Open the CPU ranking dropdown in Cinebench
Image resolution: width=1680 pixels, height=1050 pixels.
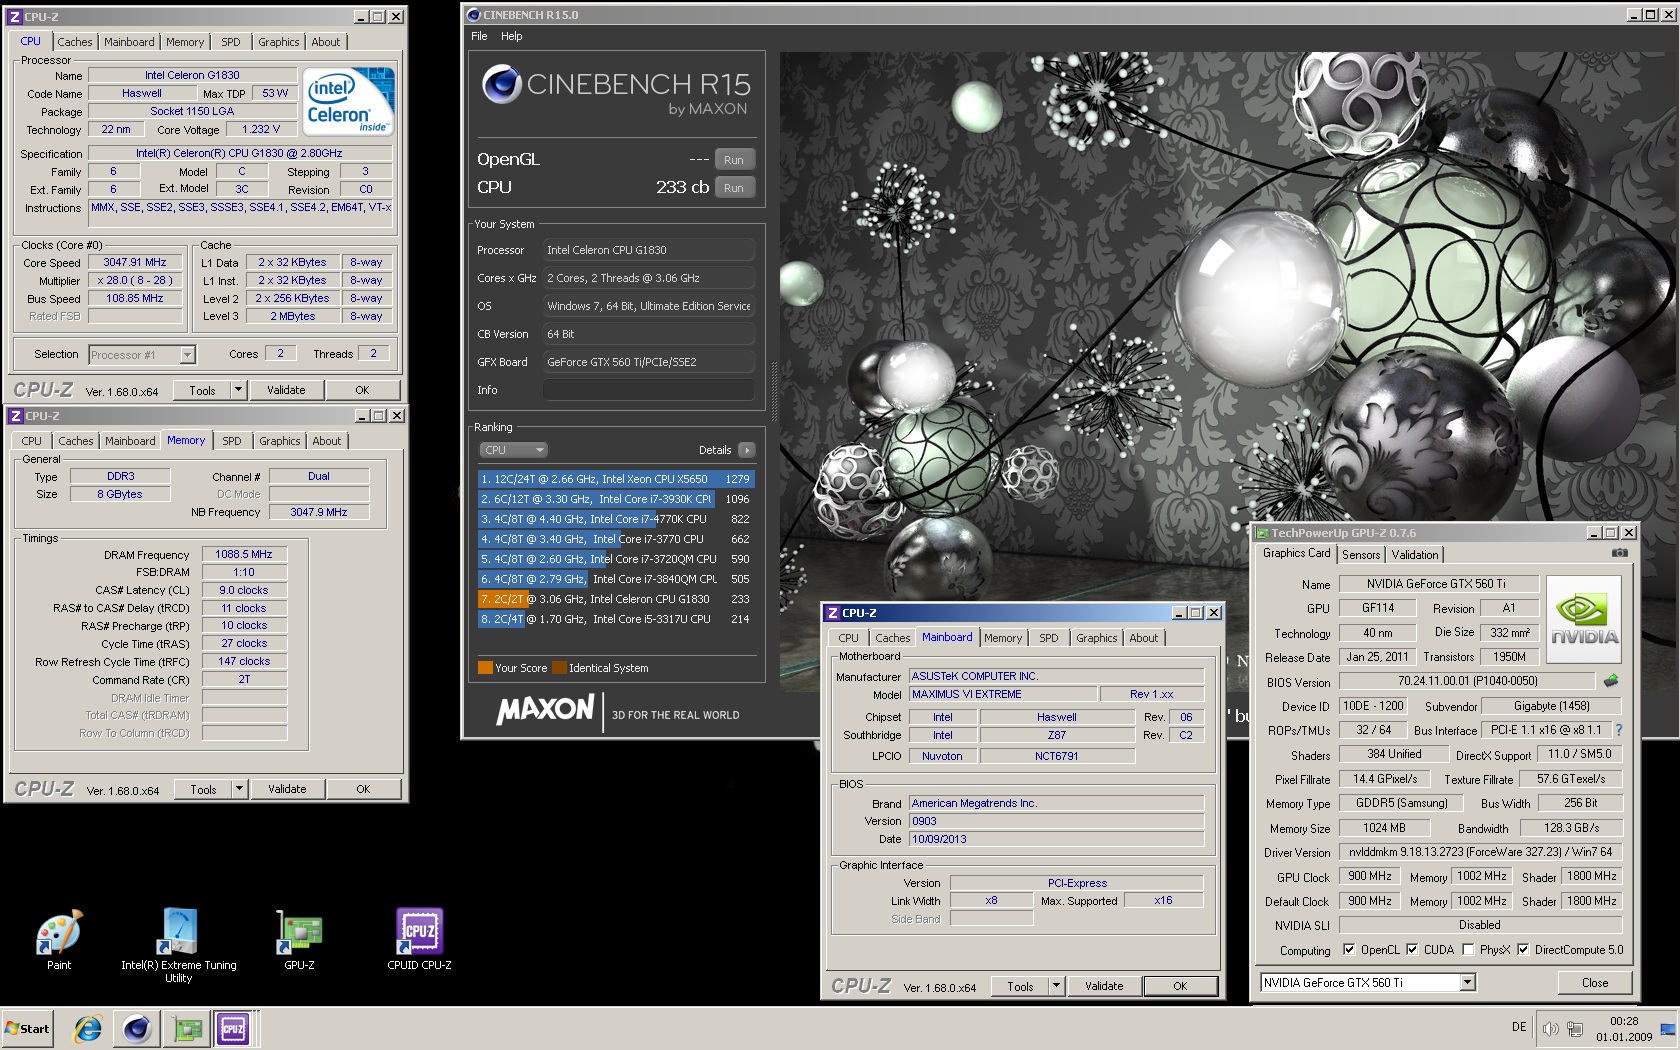(514, 450)
